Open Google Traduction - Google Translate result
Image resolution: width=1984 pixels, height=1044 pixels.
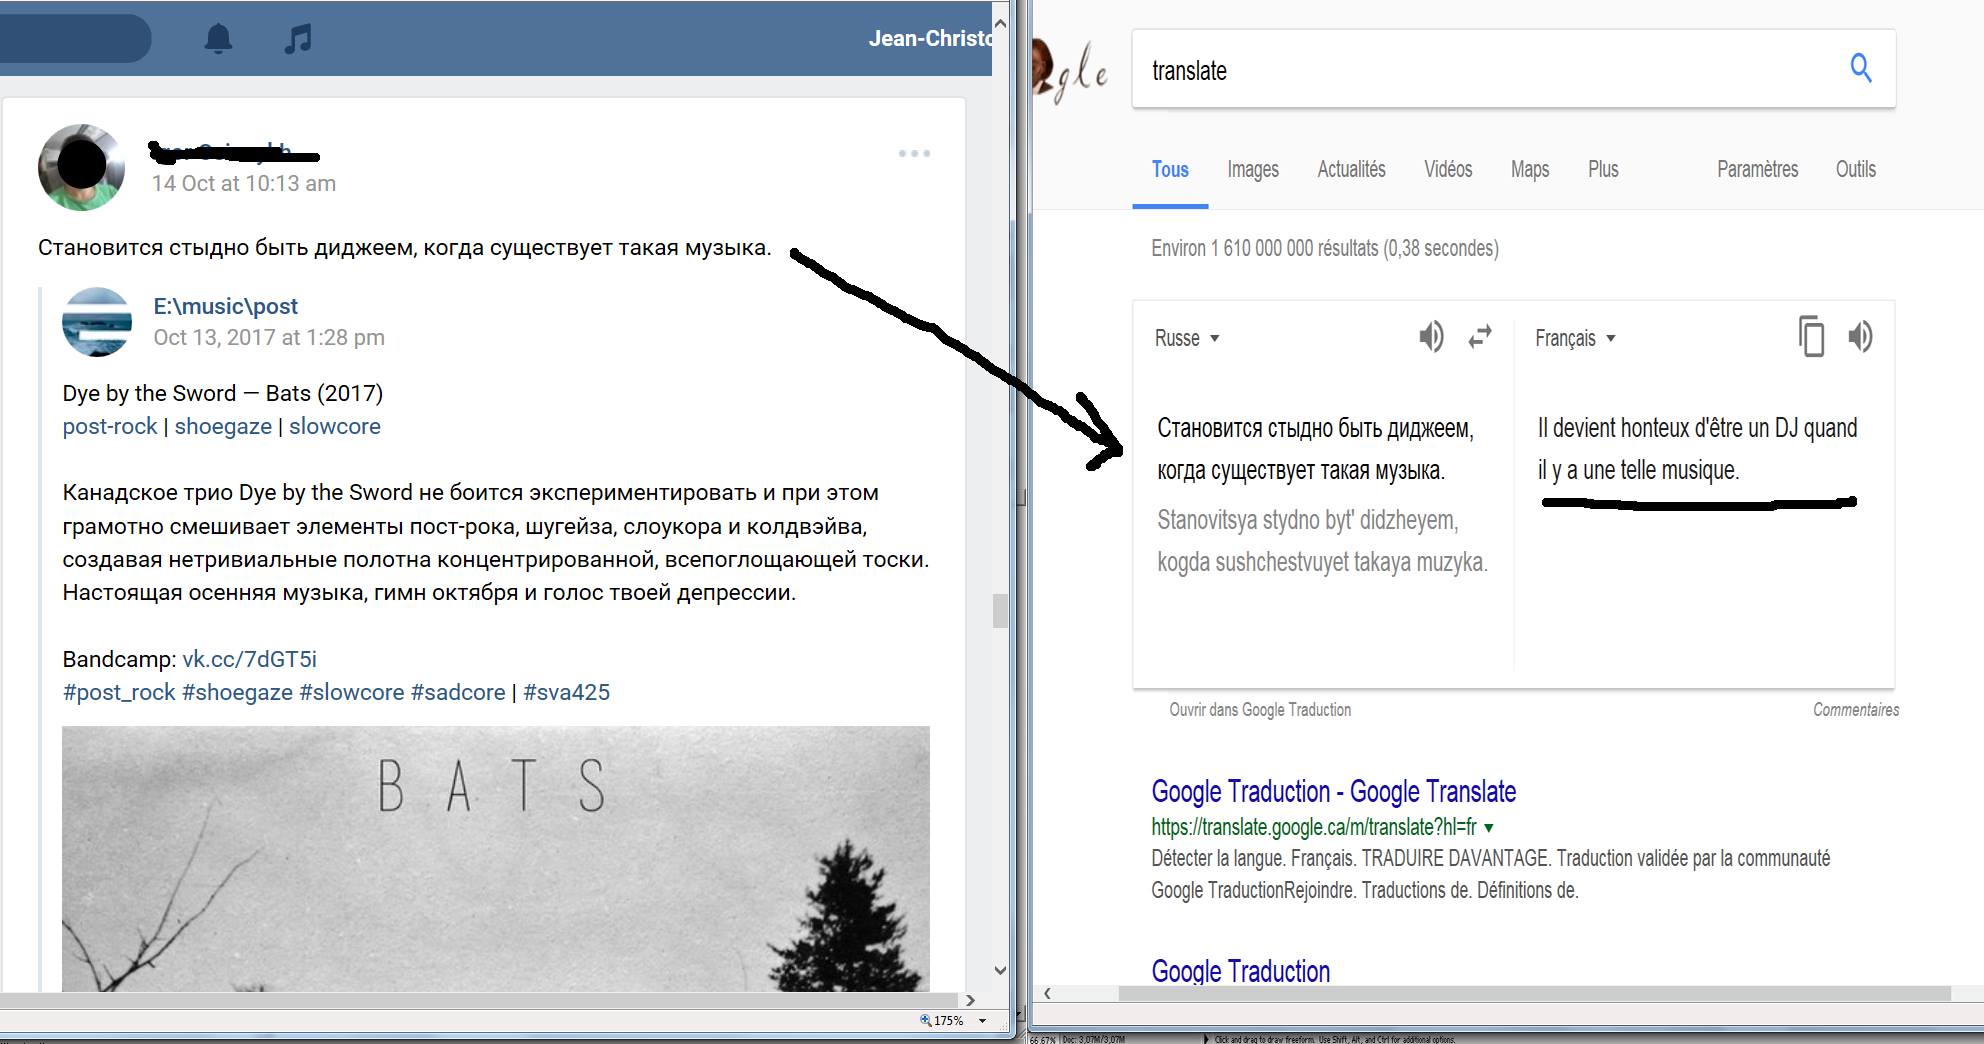pos(1333,791)
